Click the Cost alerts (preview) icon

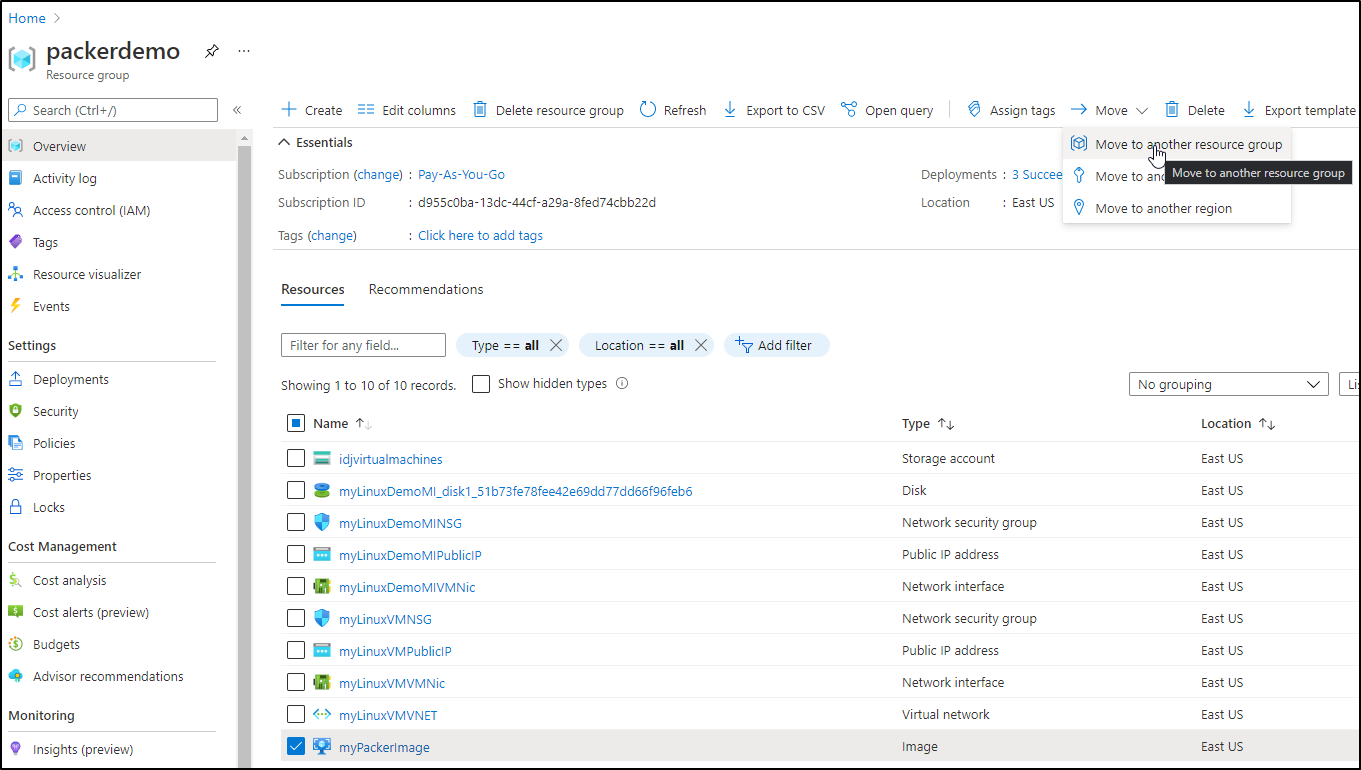pos(15,612)
